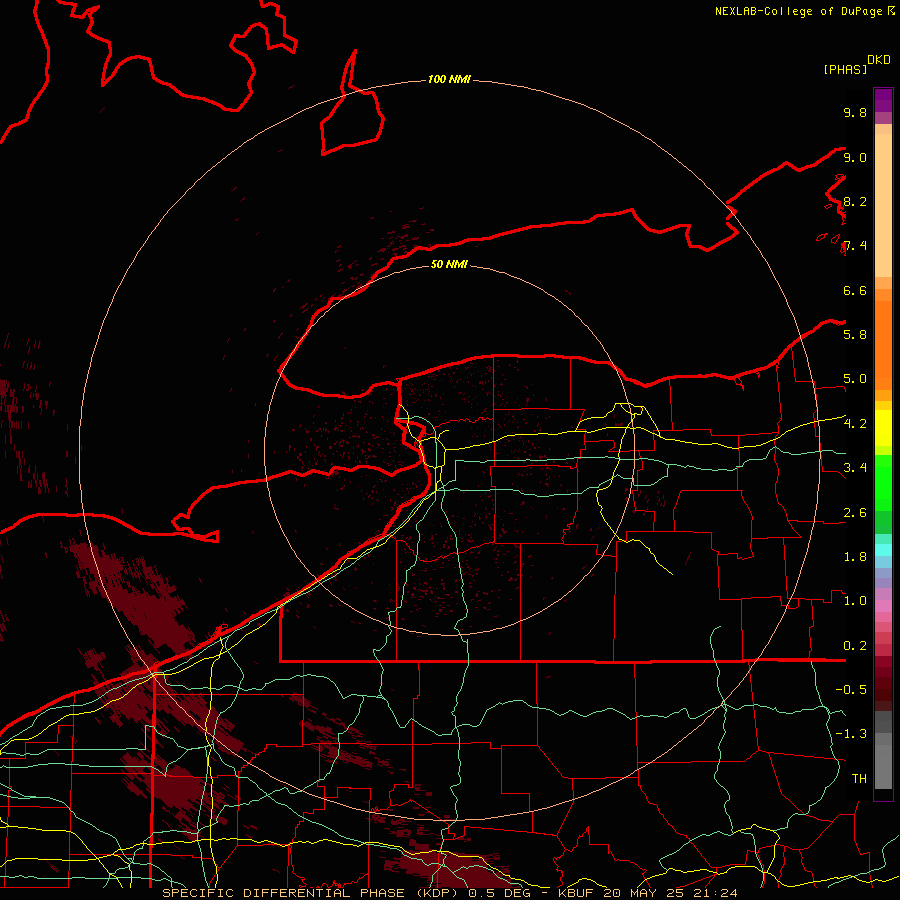Viewport: 900px width, 900px height.
Task: Click the -1.3 color scale label
Action: pos(851,734)
